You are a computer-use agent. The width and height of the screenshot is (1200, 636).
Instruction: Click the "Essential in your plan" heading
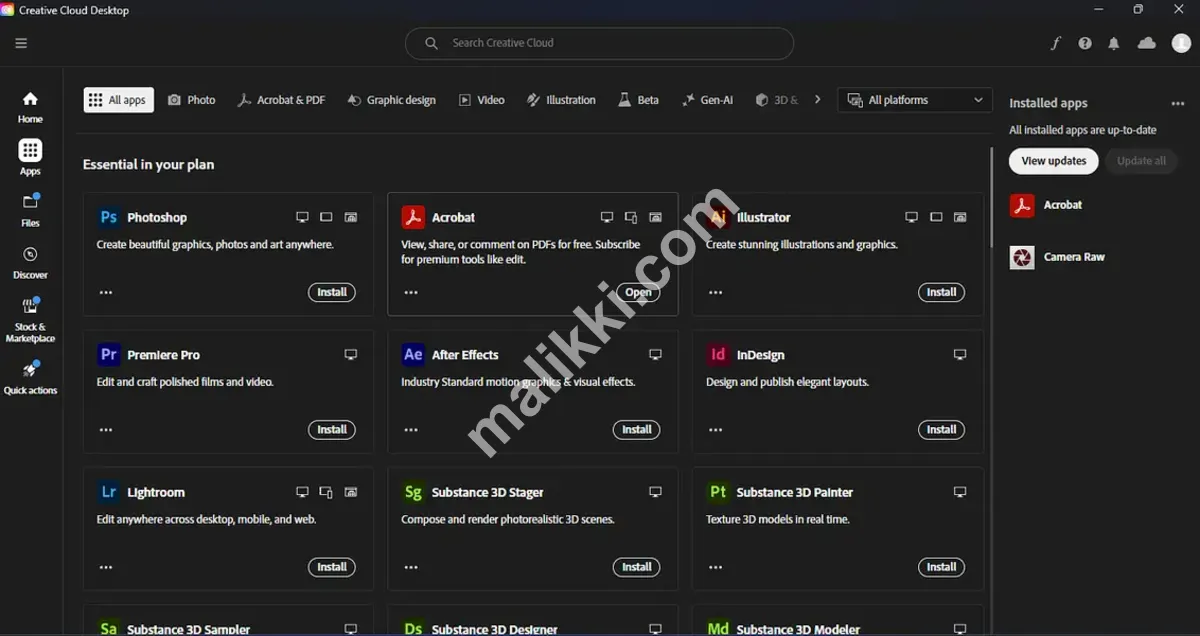149,165
